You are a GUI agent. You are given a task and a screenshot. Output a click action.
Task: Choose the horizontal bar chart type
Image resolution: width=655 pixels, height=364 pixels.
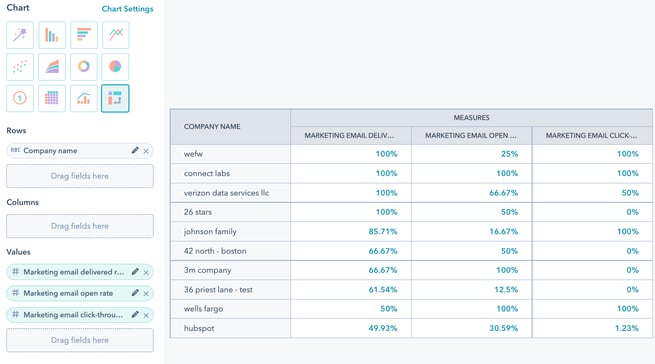pos(84,35)
